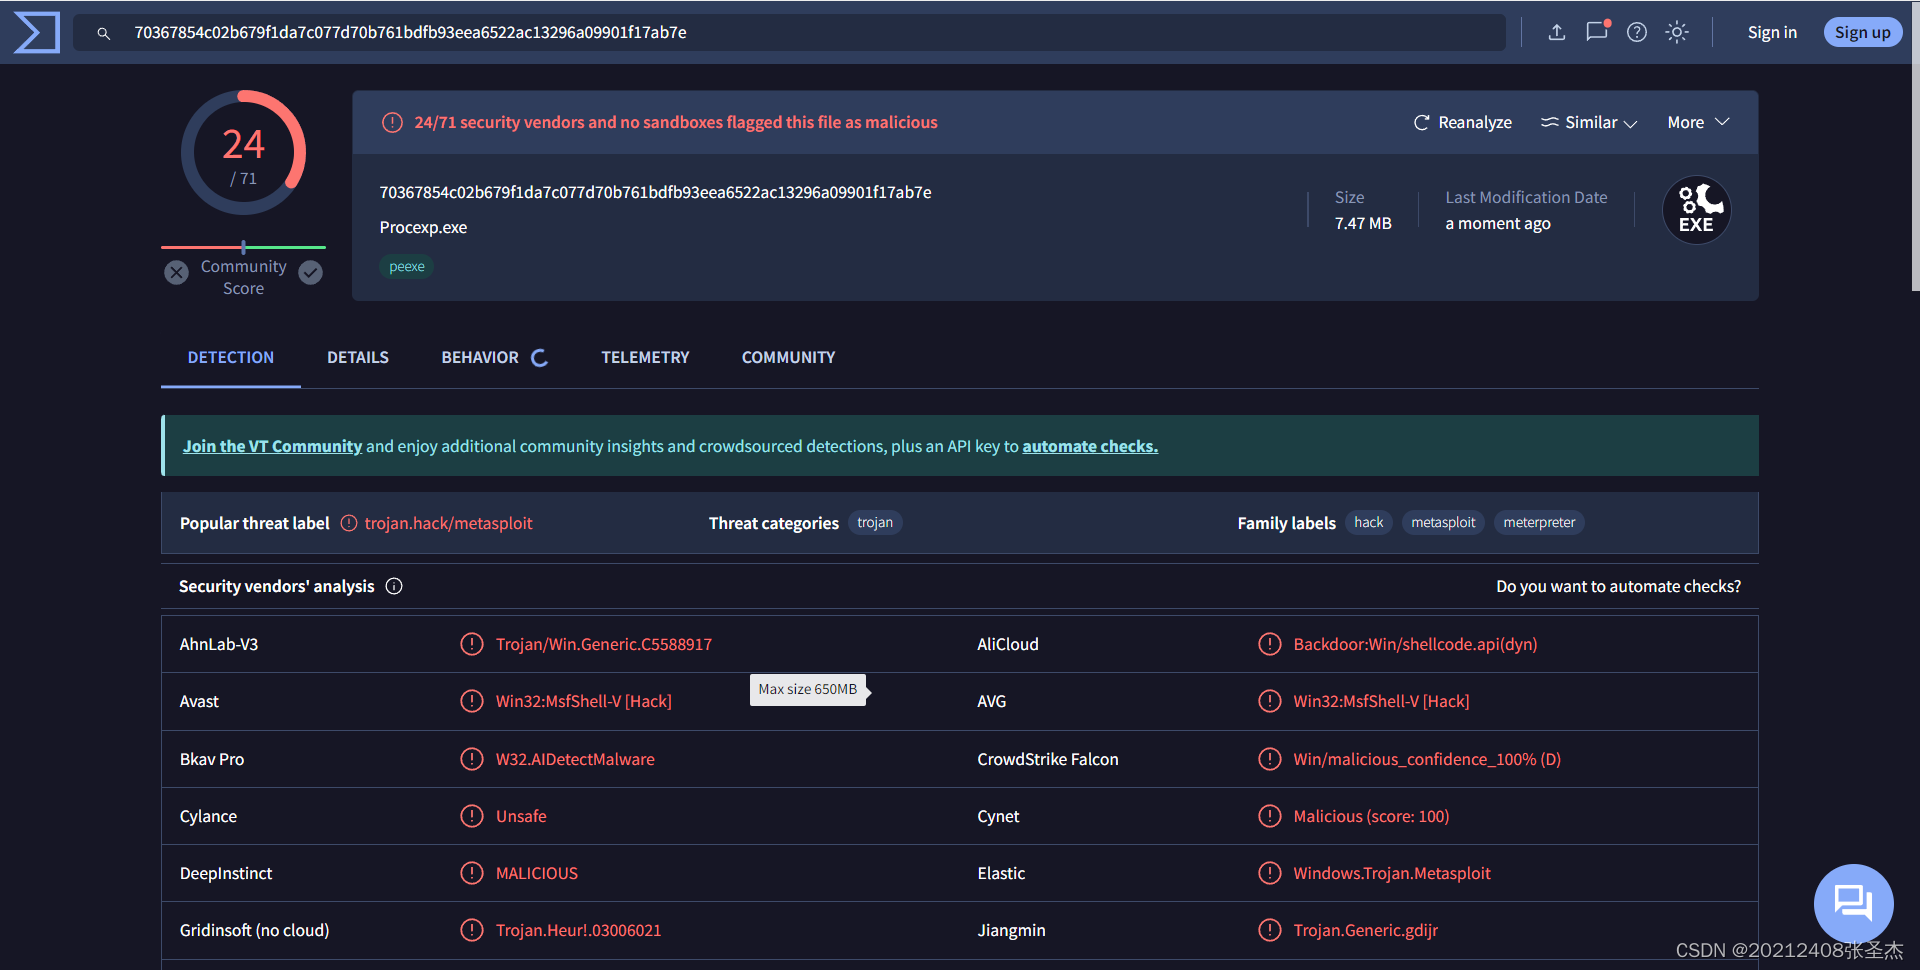The height and width of the screenshot is (970, 1920).
Task: Click the warning icon in the AVG row
Action: pos(1270,701)
